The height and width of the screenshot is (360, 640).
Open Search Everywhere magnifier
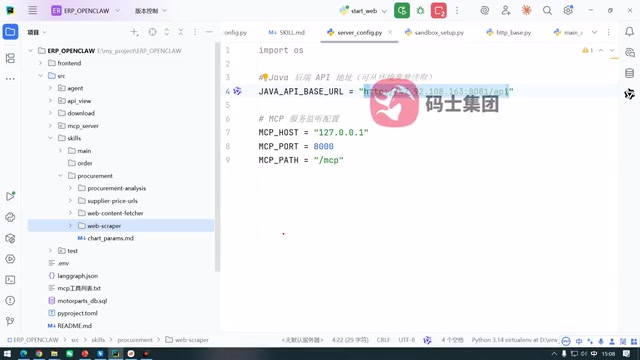click(x=547, y=11)
